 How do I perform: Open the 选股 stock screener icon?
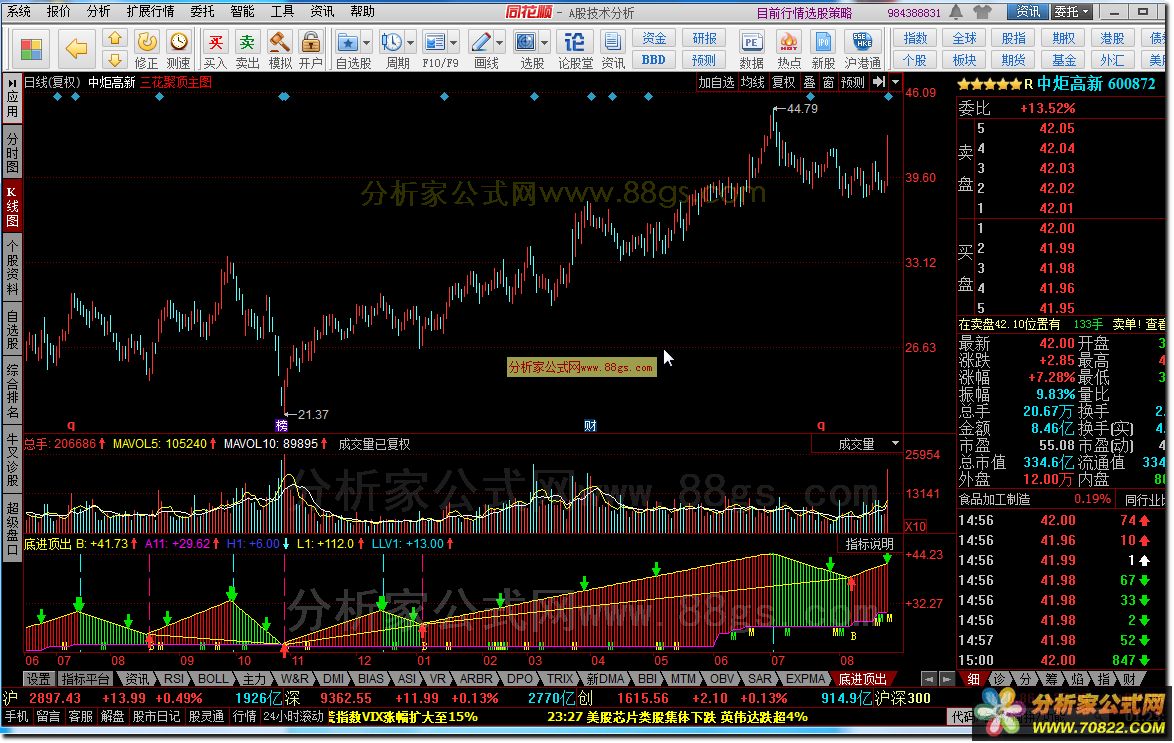coord(526,49)
